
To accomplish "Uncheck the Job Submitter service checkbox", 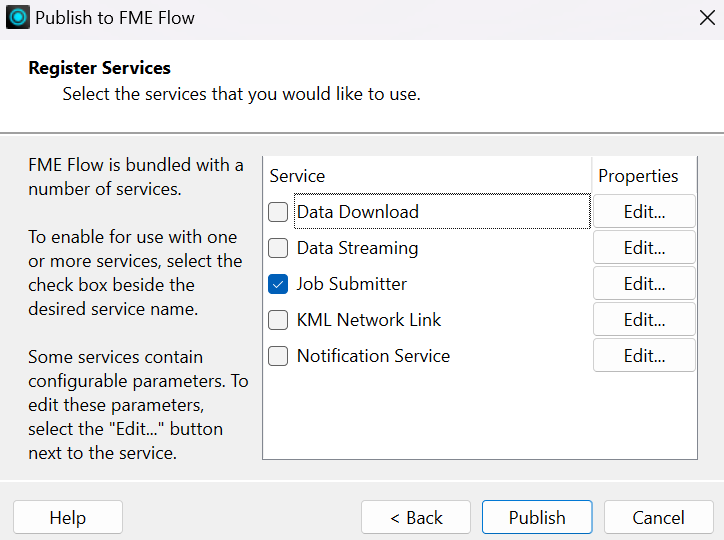I will [x=278, y=284].
